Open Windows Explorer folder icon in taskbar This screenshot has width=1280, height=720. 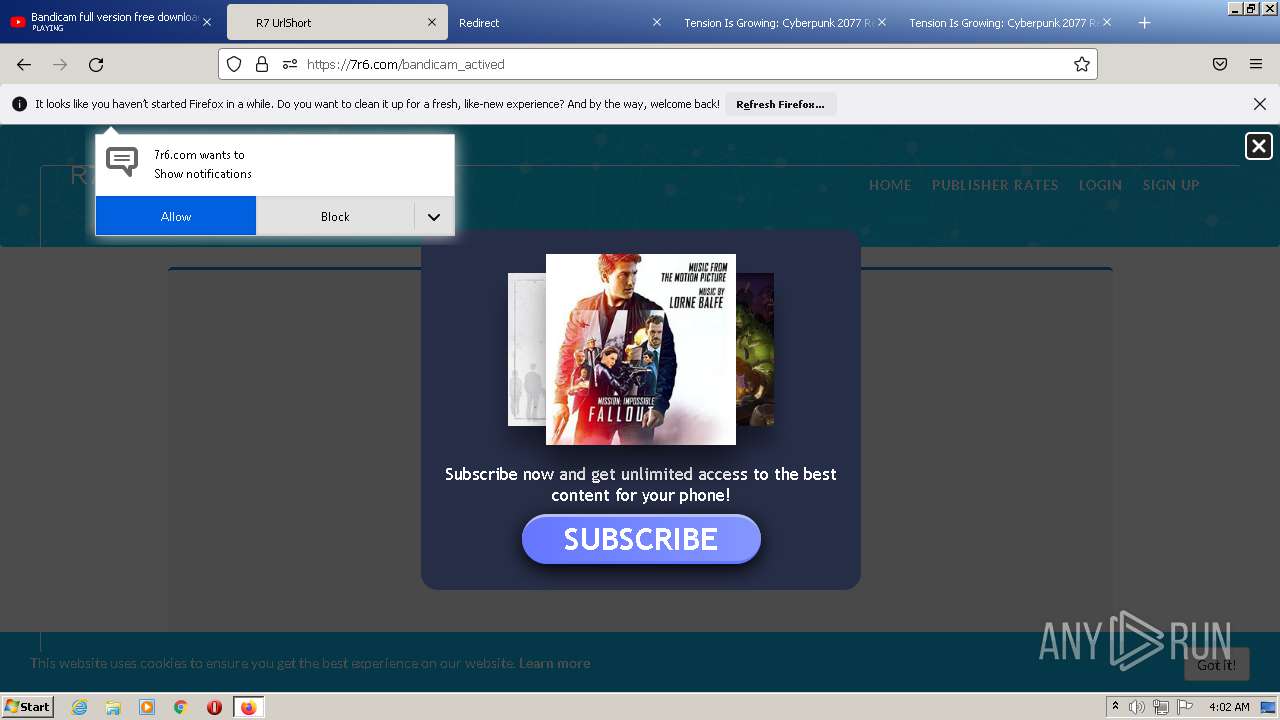113,707
